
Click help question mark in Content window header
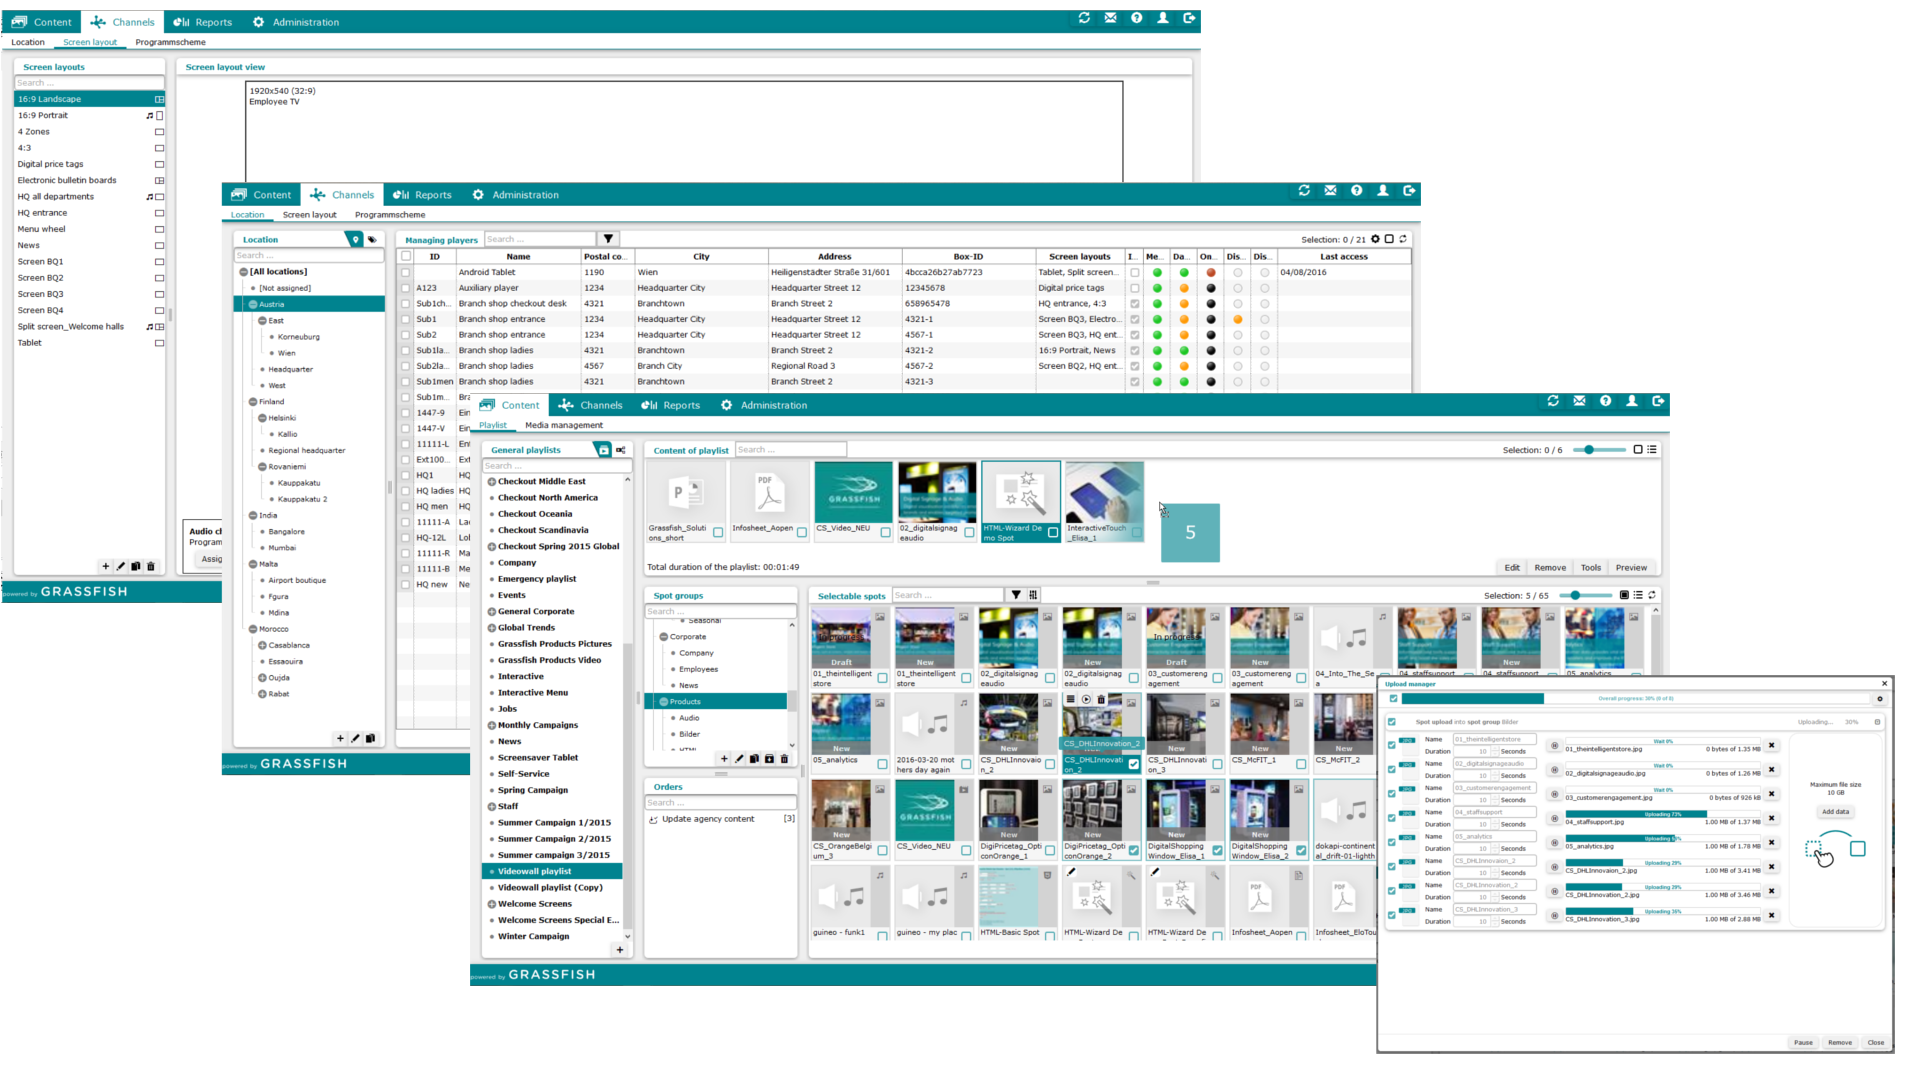click(1606, 401)
